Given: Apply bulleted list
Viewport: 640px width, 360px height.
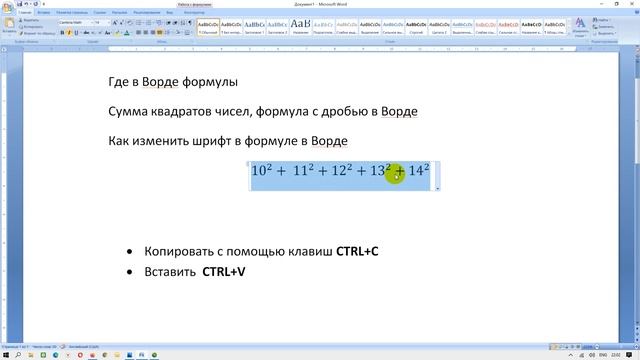Looking at the screenshot, I should pos(139,22).
